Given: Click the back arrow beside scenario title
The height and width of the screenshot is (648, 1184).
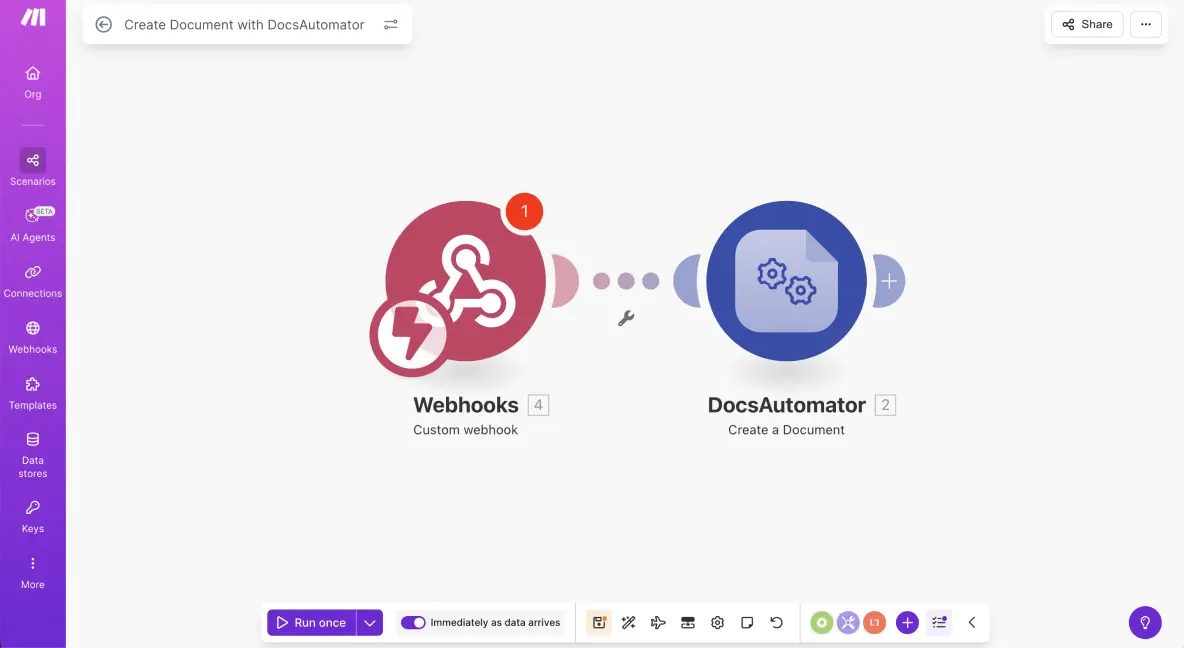Looking at the screenshot, I should pyautogui.click(x=103, y=25).
